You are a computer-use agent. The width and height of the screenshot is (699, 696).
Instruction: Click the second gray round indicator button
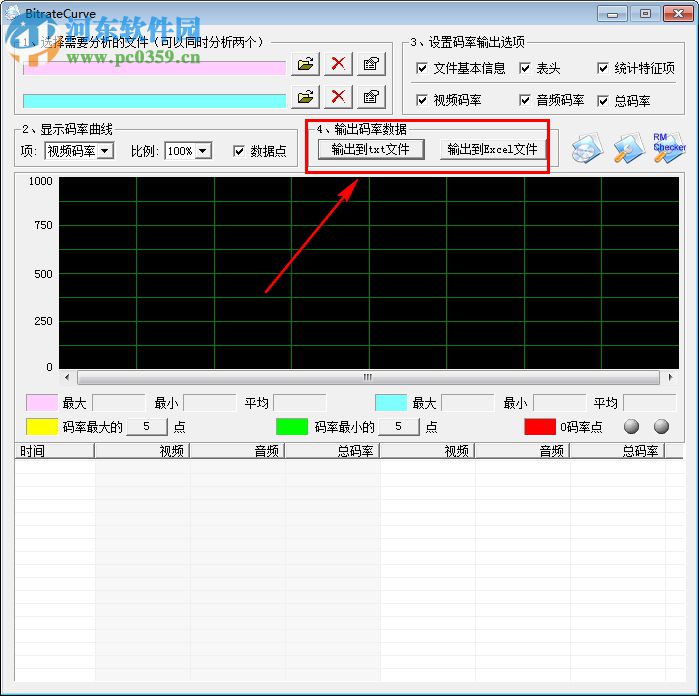point(661,426)
